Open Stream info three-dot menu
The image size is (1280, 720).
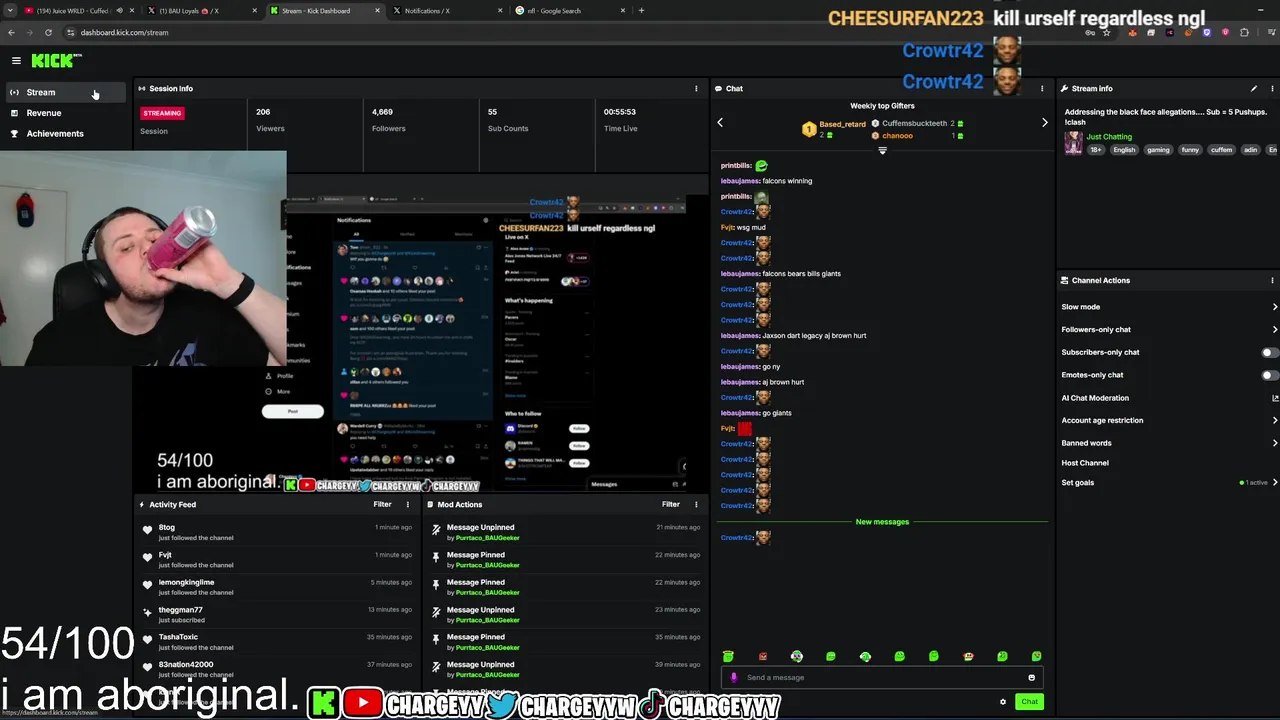tap(1272, 89)
